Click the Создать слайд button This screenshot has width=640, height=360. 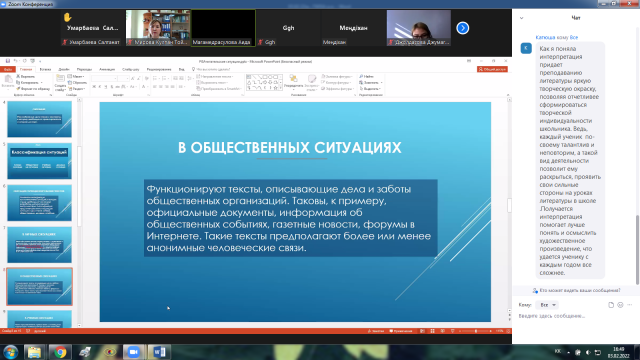pyautogui.click(x=60, y=83)
